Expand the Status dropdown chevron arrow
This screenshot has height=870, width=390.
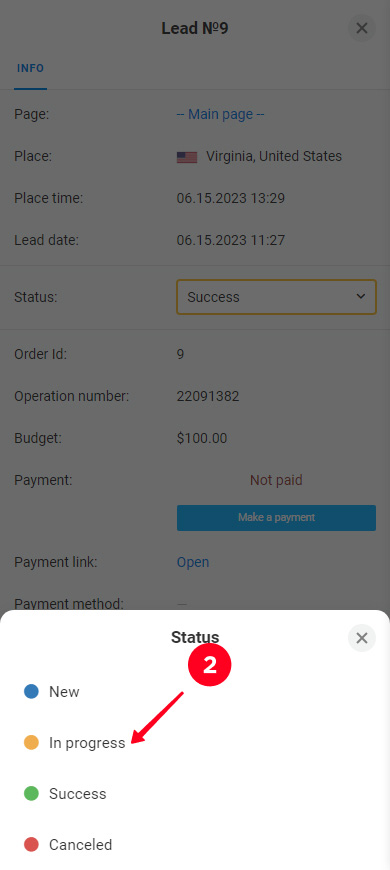[361, 296]
